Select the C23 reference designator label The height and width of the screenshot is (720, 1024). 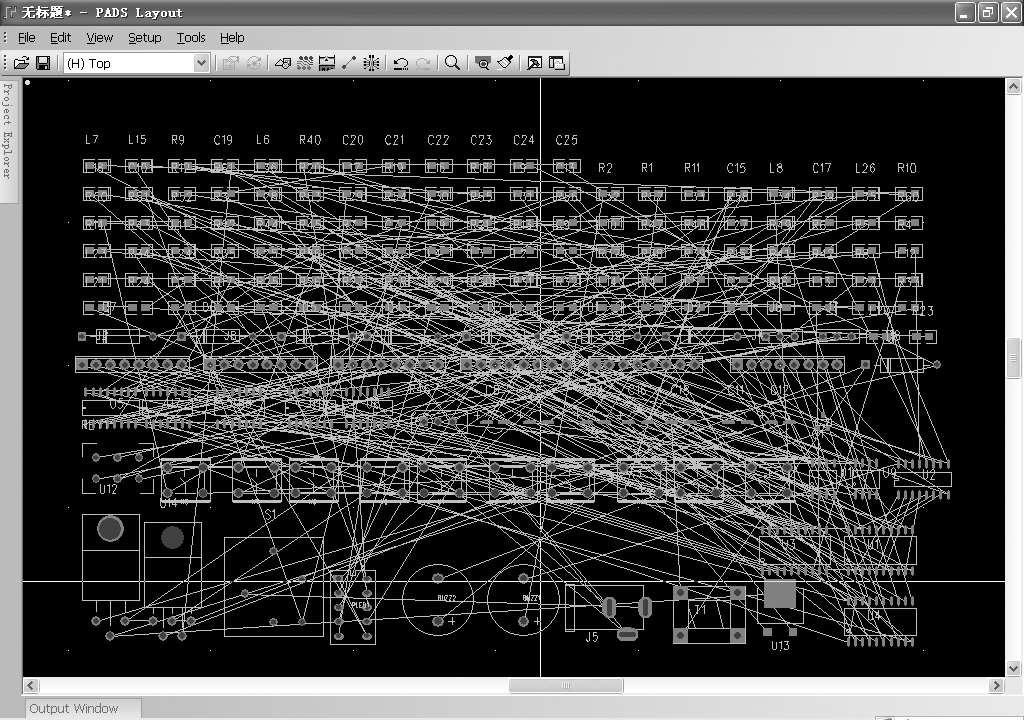[x=481, y=140]
